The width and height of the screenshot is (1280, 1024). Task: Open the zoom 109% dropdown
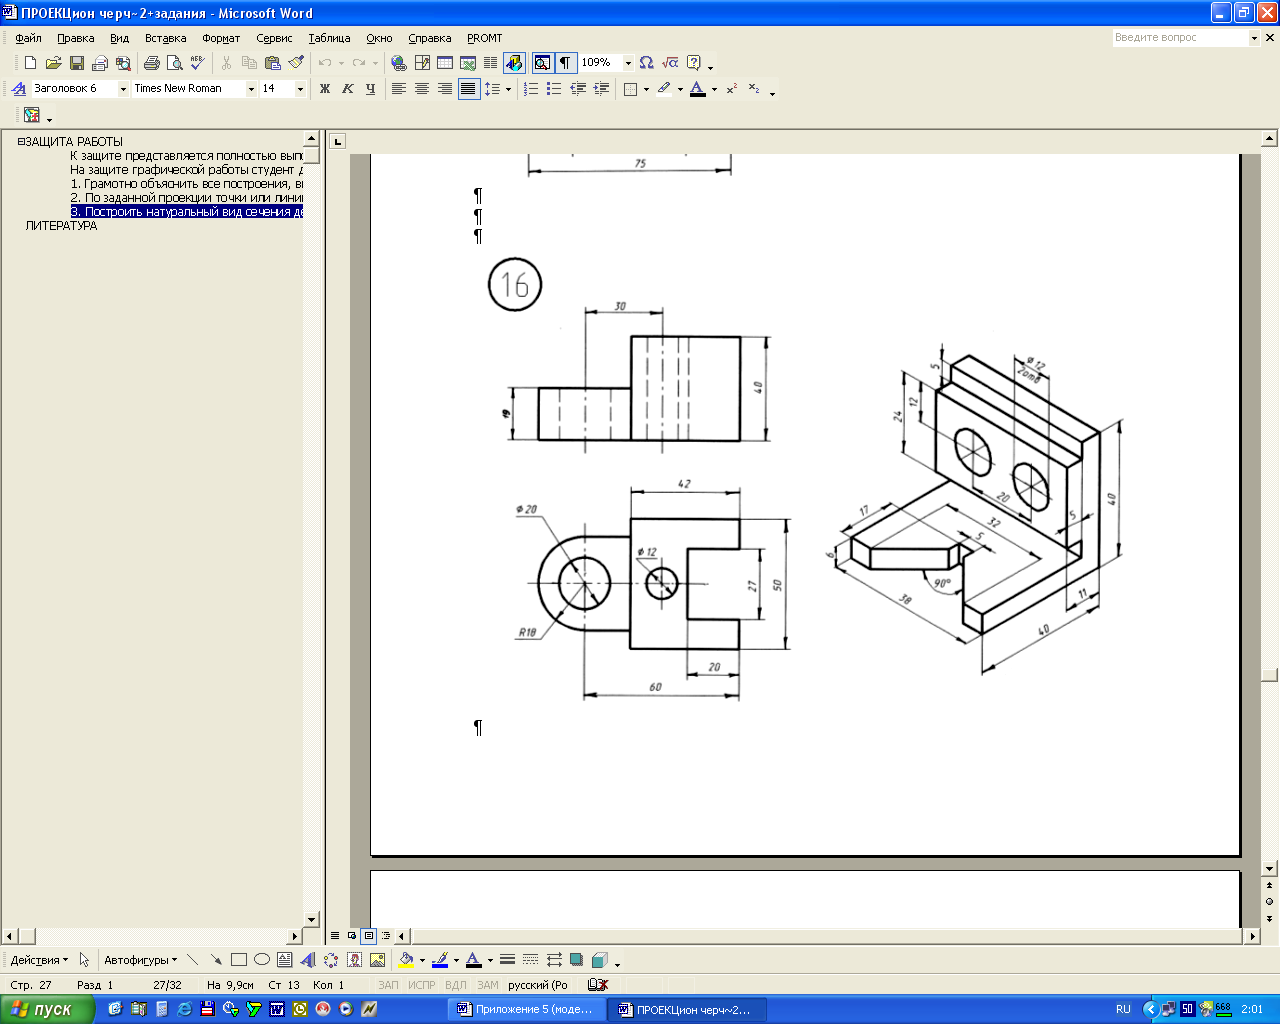click(x=628, y=63)
